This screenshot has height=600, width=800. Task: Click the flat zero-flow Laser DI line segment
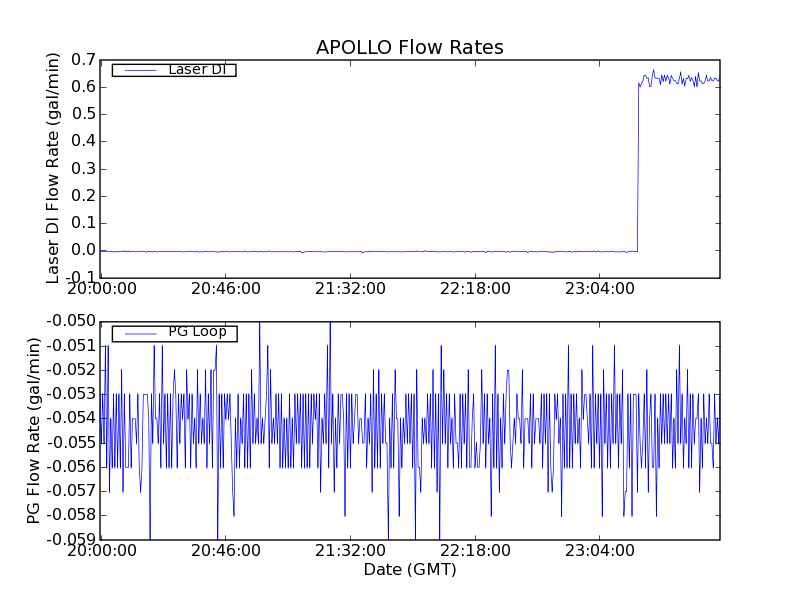tap(370, 251)
